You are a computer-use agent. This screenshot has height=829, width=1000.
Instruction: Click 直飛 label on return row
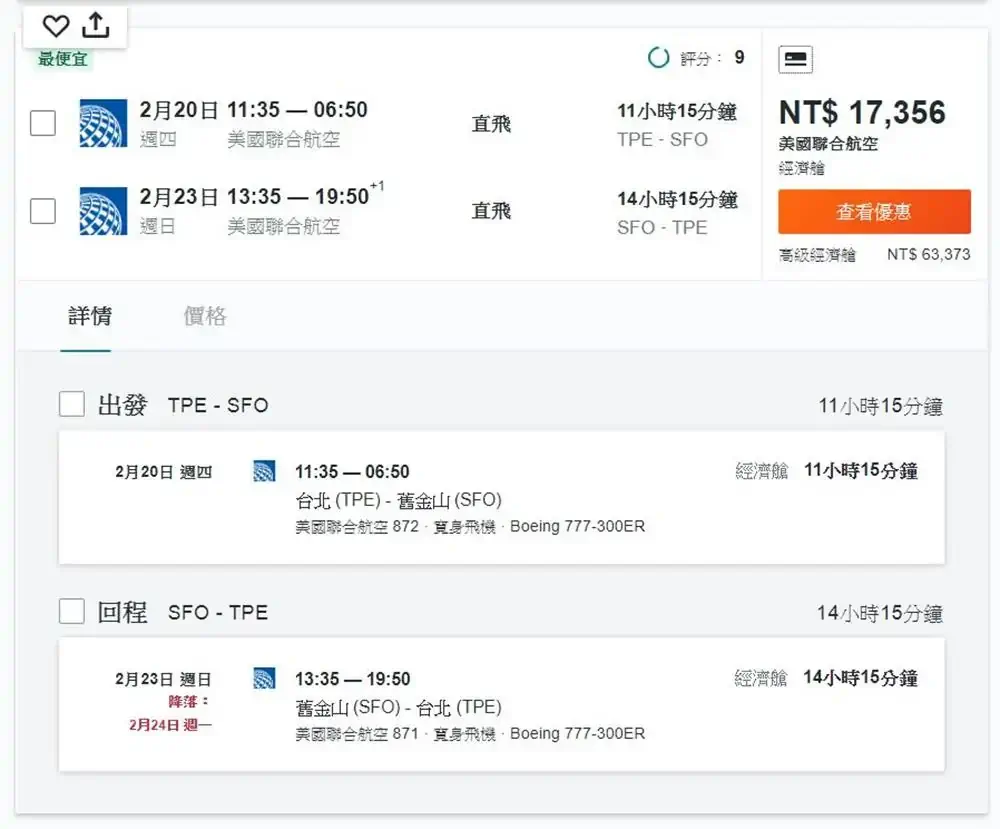491,211
